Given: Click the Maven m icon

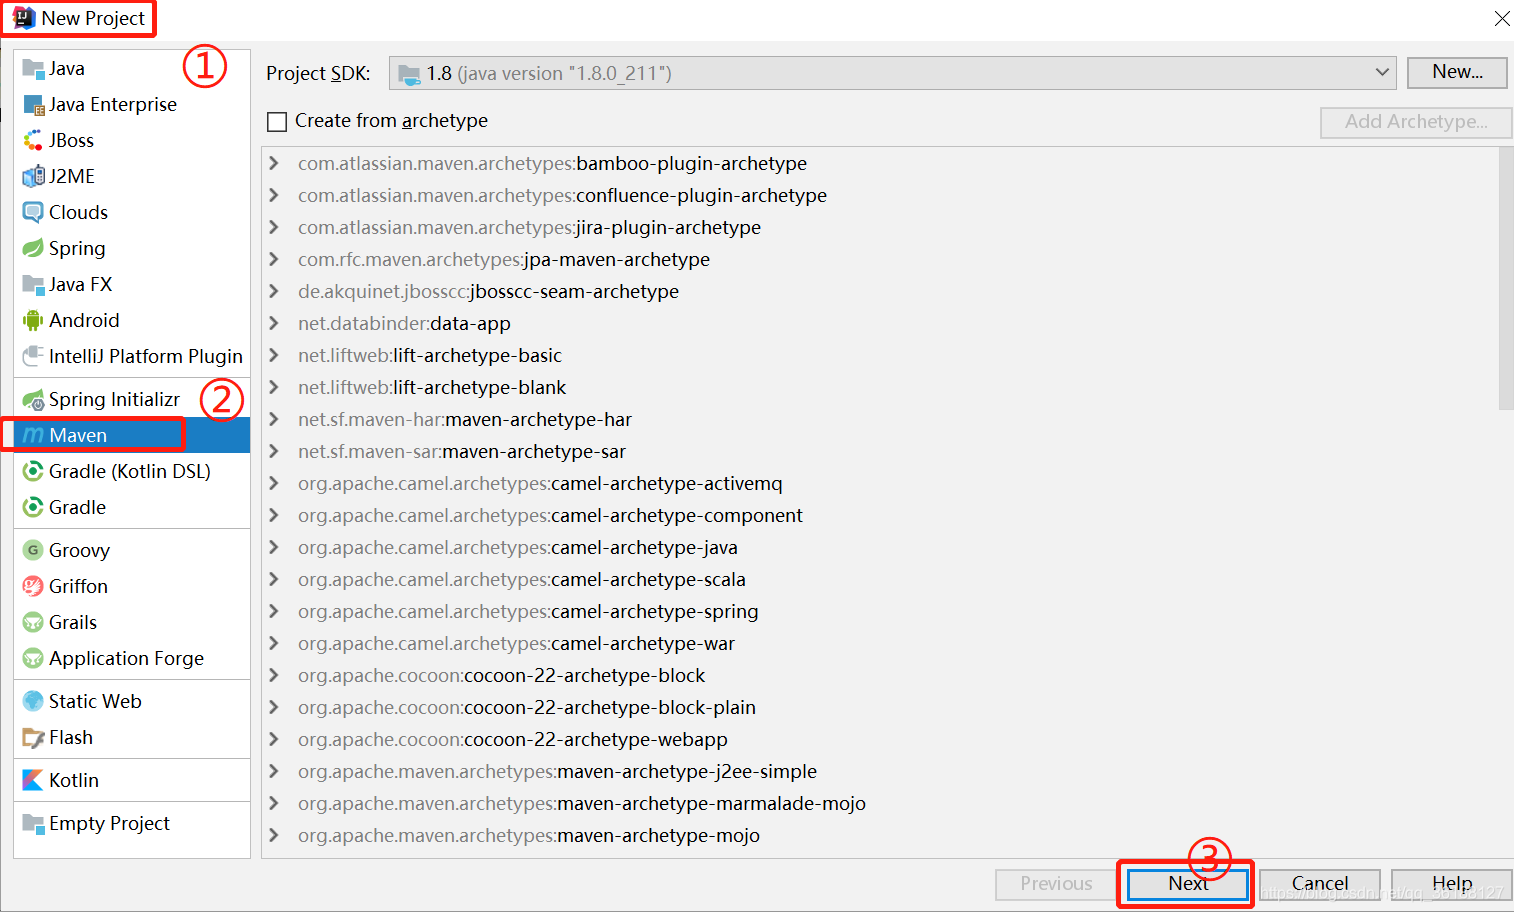Looking at the screenshot, I should click(x=33, y=436).
